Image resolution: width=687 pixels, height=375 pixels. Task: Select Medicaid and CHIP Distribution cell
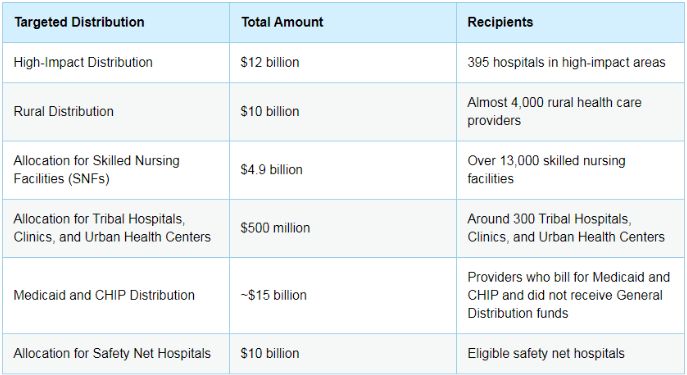click(116, 295)
